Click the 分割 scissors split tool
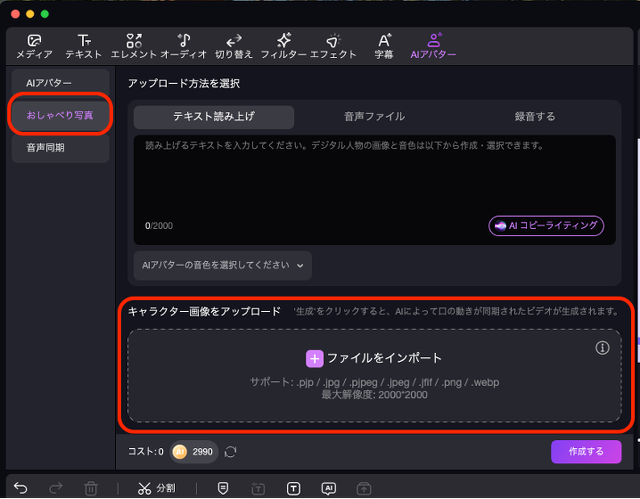 (157, 488)
